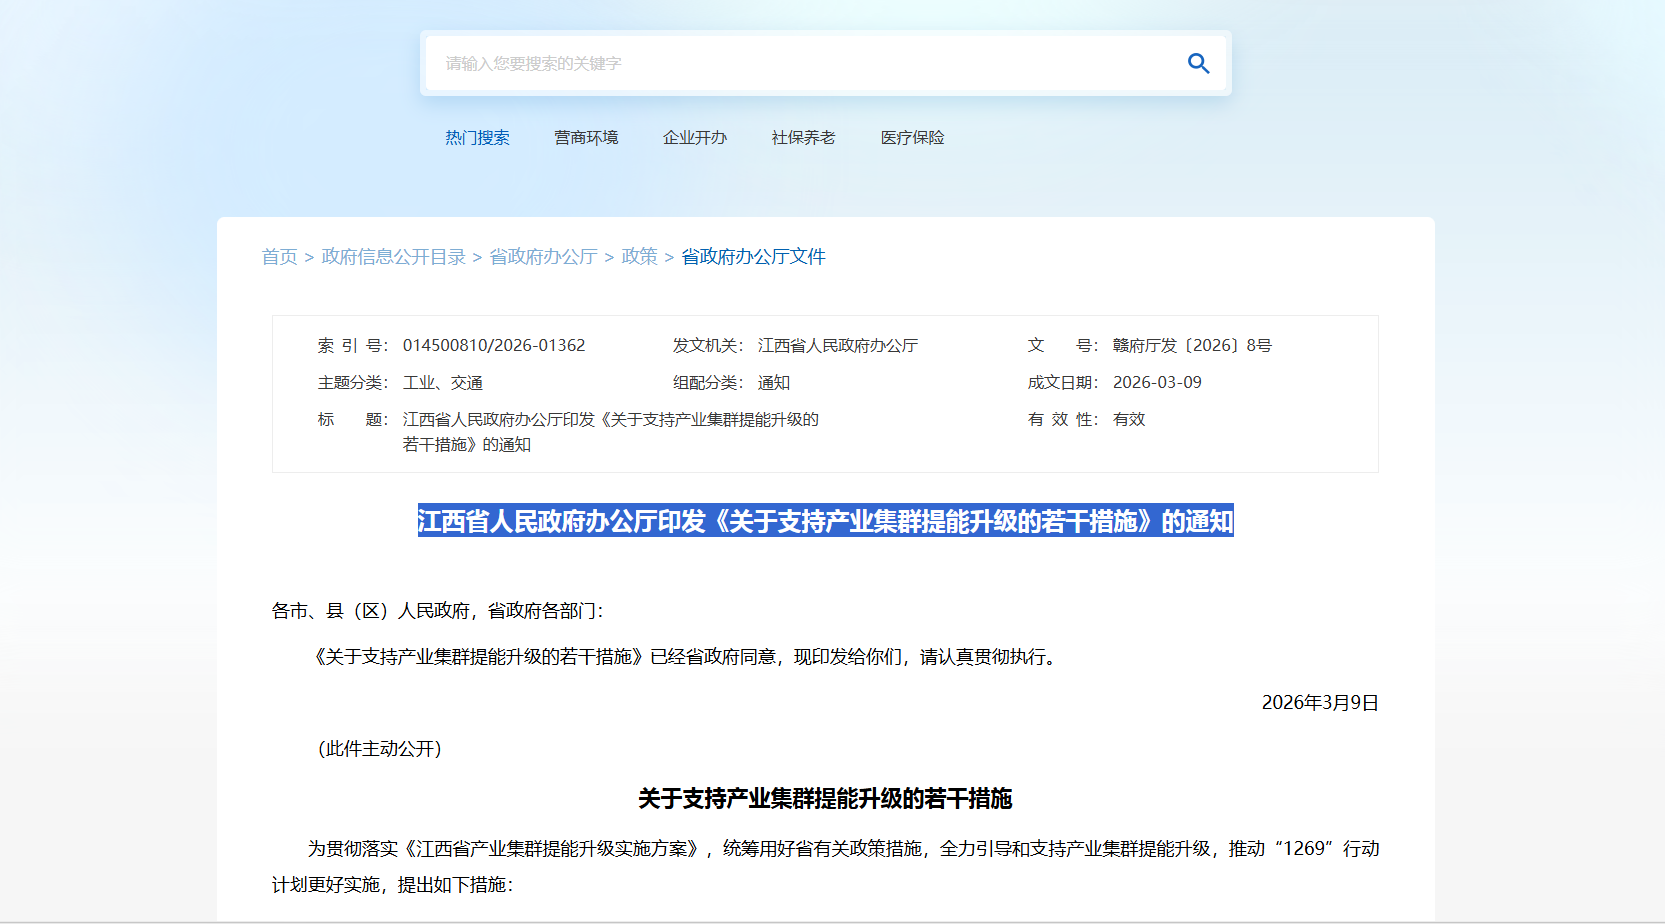Click the 成文日期 value 2026-03-09

point(1157,383)
